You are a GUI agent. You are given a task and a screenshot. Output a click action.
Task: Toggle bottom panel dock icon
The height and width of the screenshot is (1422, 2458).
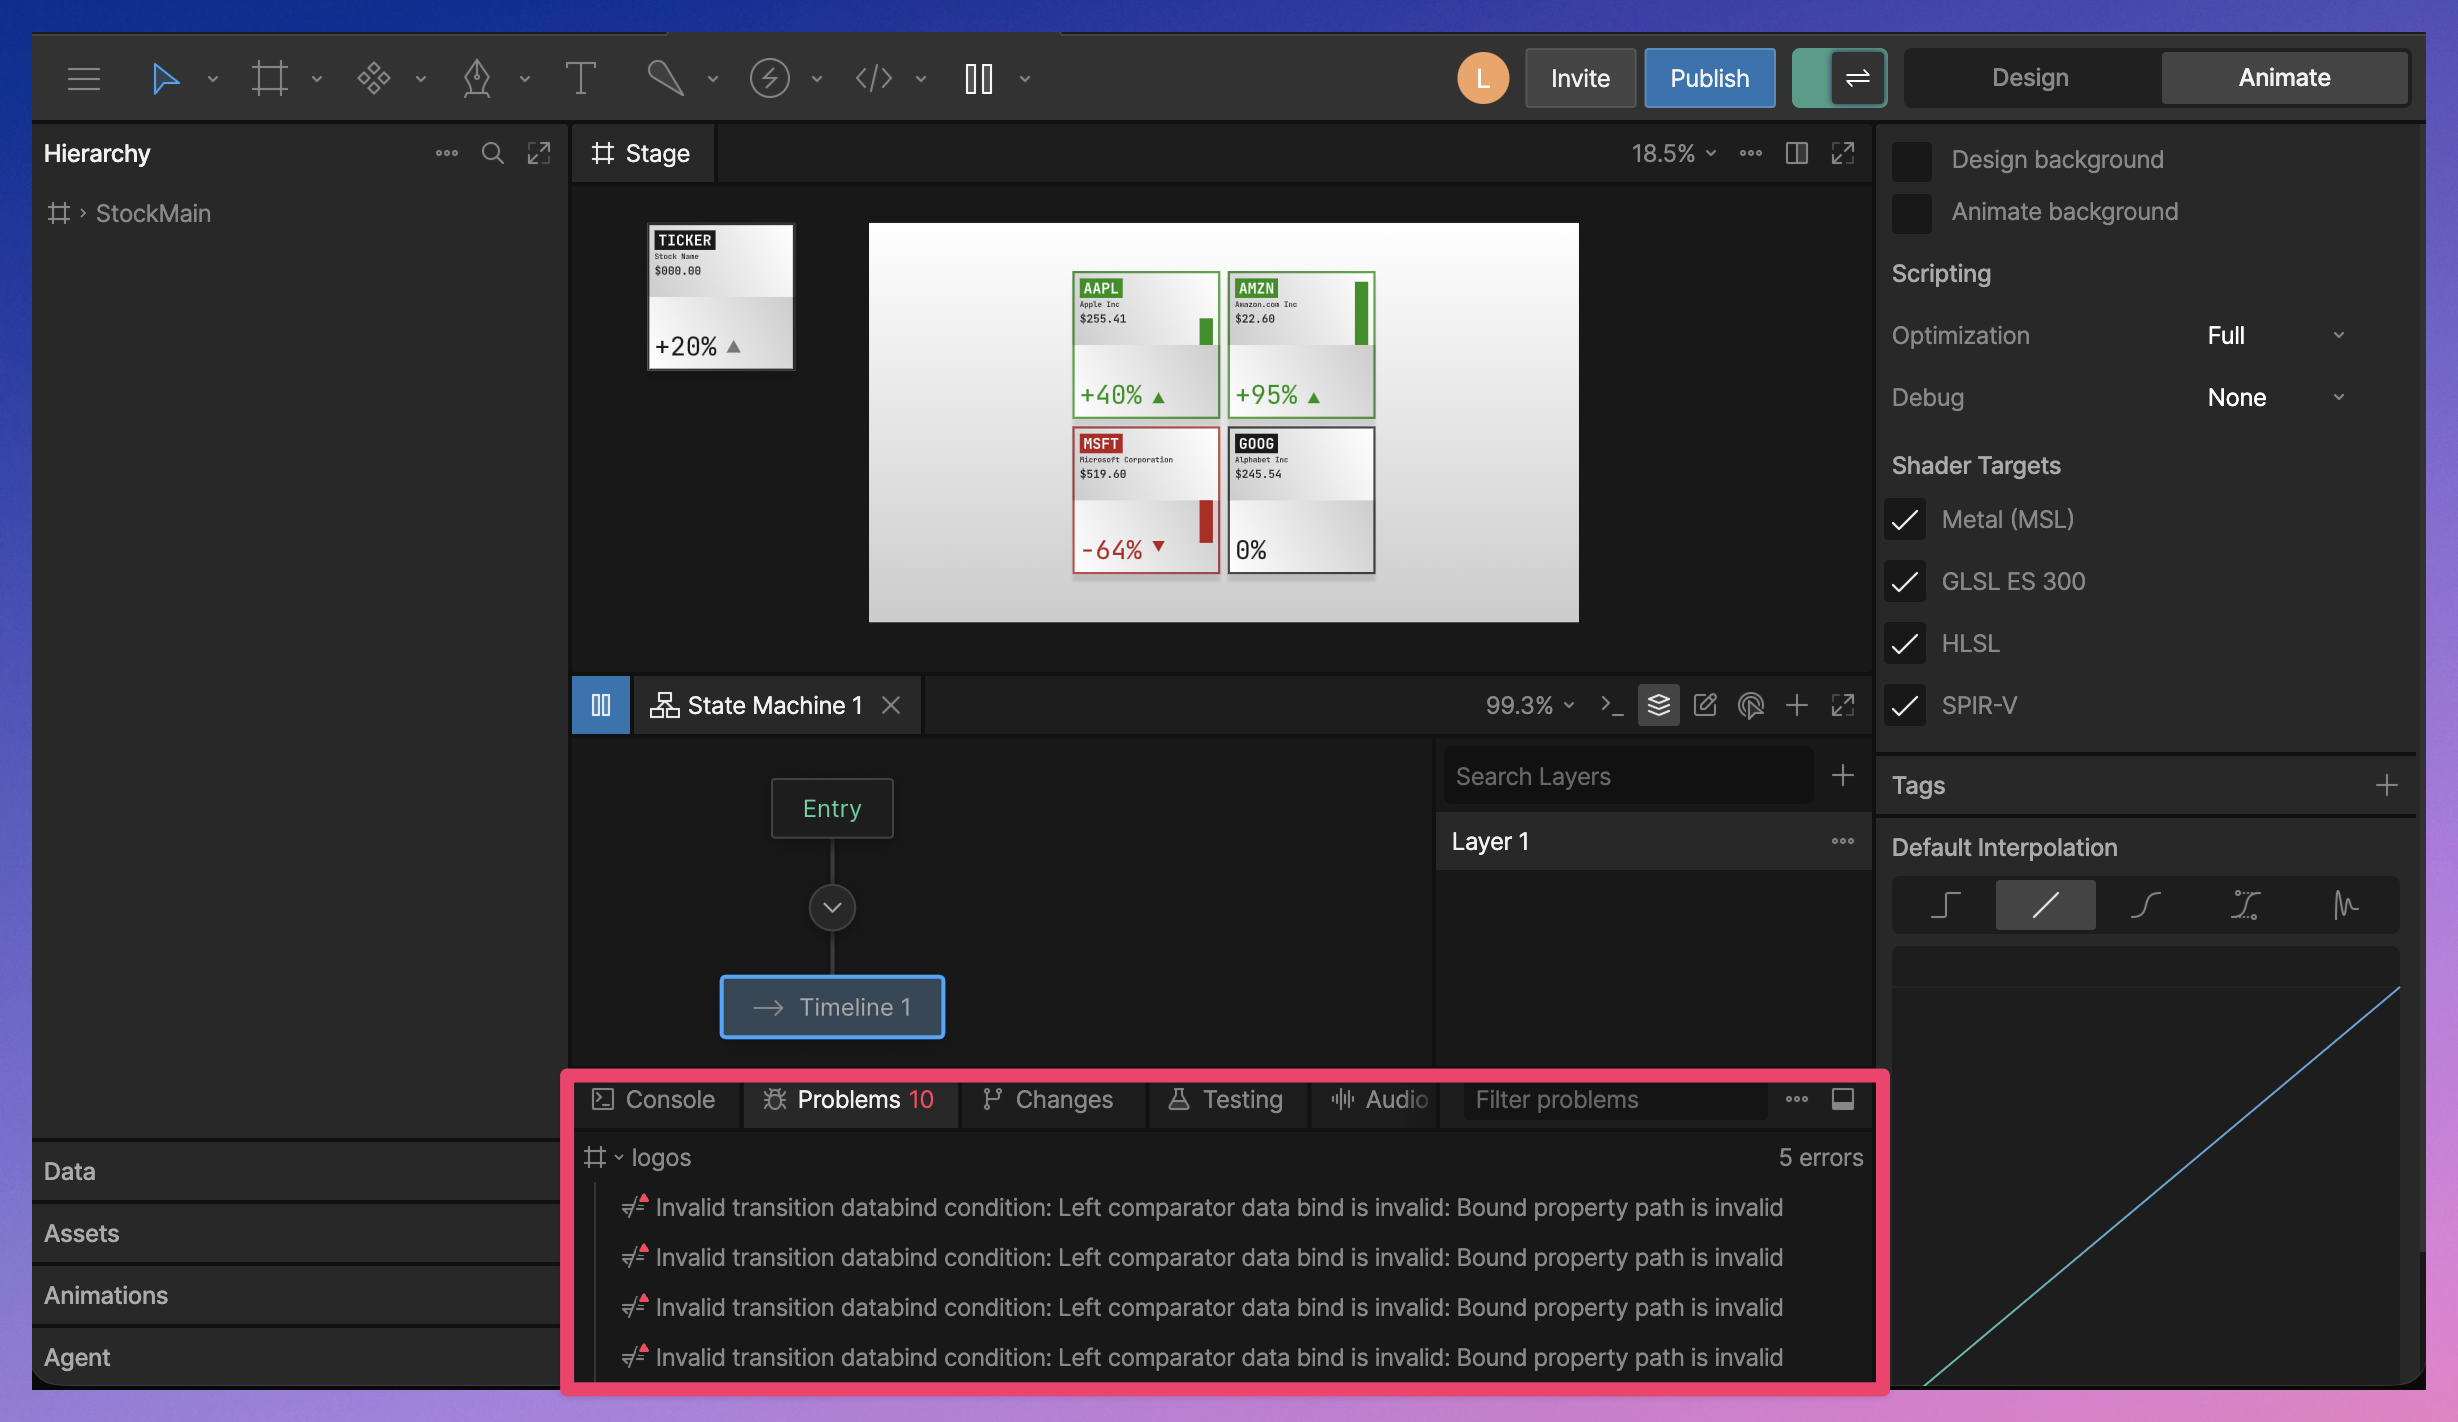(x=1842, y=1099)
